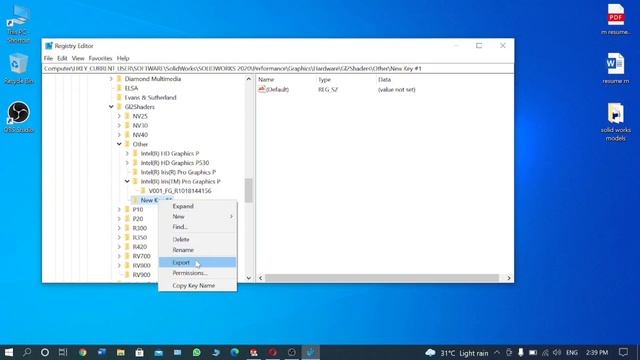The height and width of the screenshot is (360, 640).
Task: Launch Google Chrome from taskbar
Action: click(82, 352)
